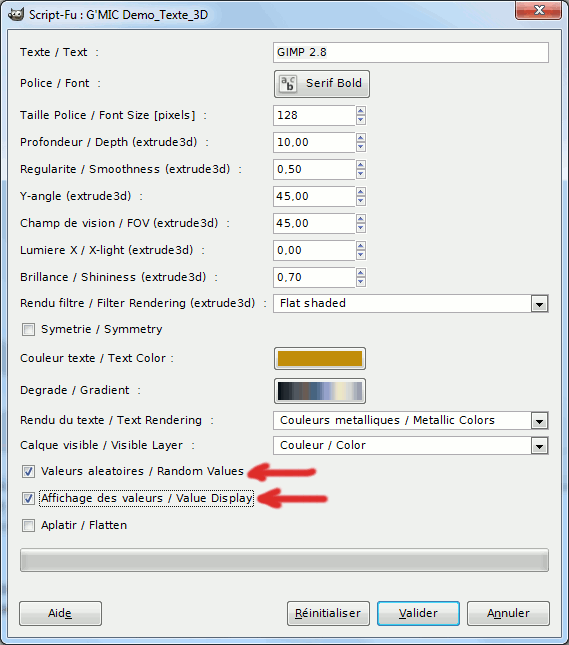Click the Y-angle field showing 45,00

(x=314, y=196)
